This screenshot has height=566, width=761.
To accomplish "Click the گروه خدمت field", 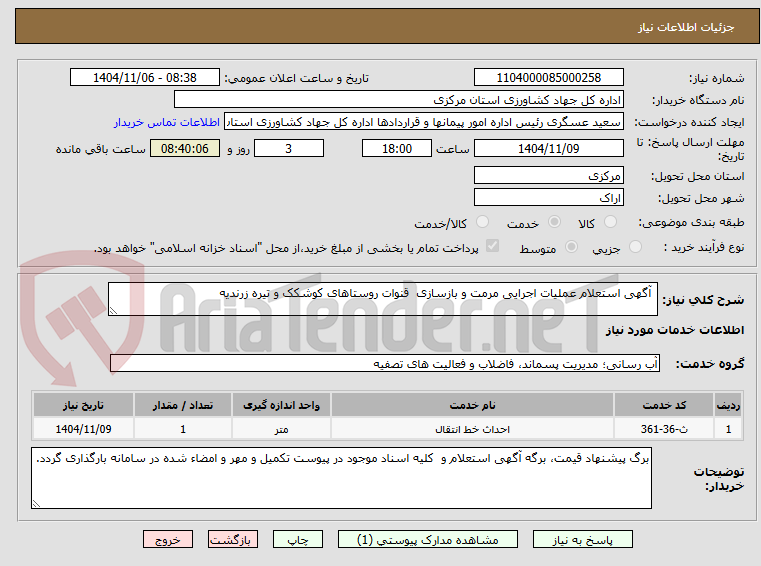I will (x=385, y=363).
